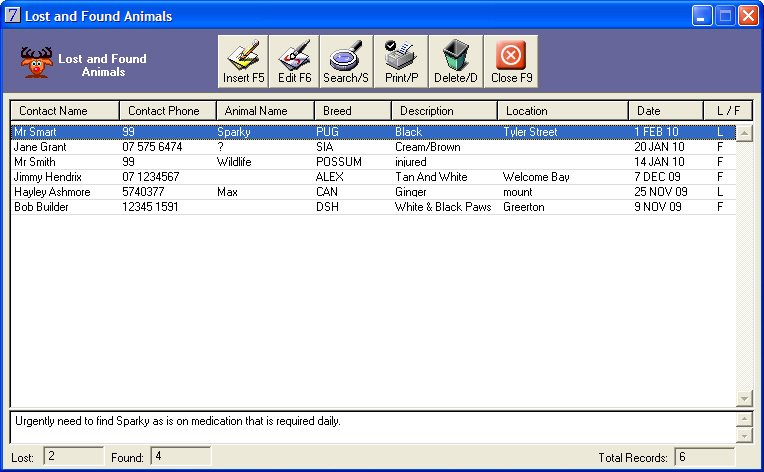This screenshot has width=764, height=472.
Task: Sort by Breed column header
Action: pos(353,111)
